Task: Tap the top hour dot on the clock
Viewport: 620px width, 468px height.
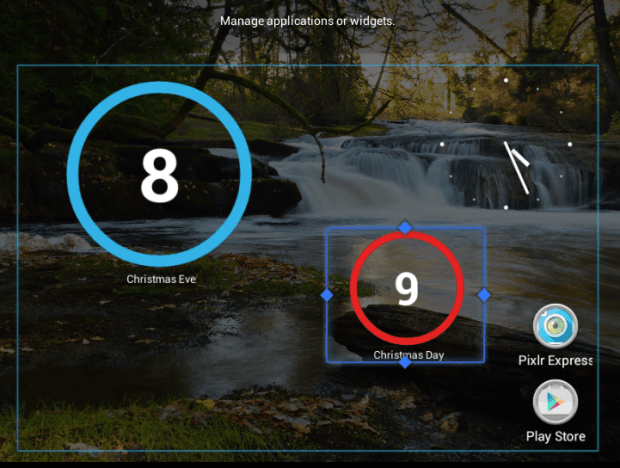Action: click(506, 79)
